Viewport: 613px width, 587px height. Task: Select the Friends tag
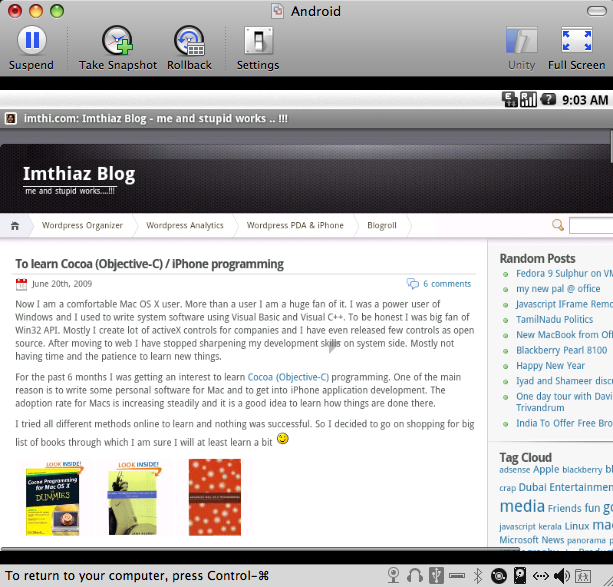(x=565, y=508)
